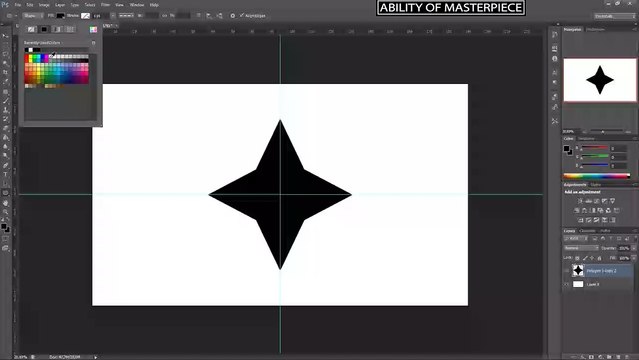The height and width of the screenshot is (360, 639).
Task: Open the View menu
Action: click(119, 5)
